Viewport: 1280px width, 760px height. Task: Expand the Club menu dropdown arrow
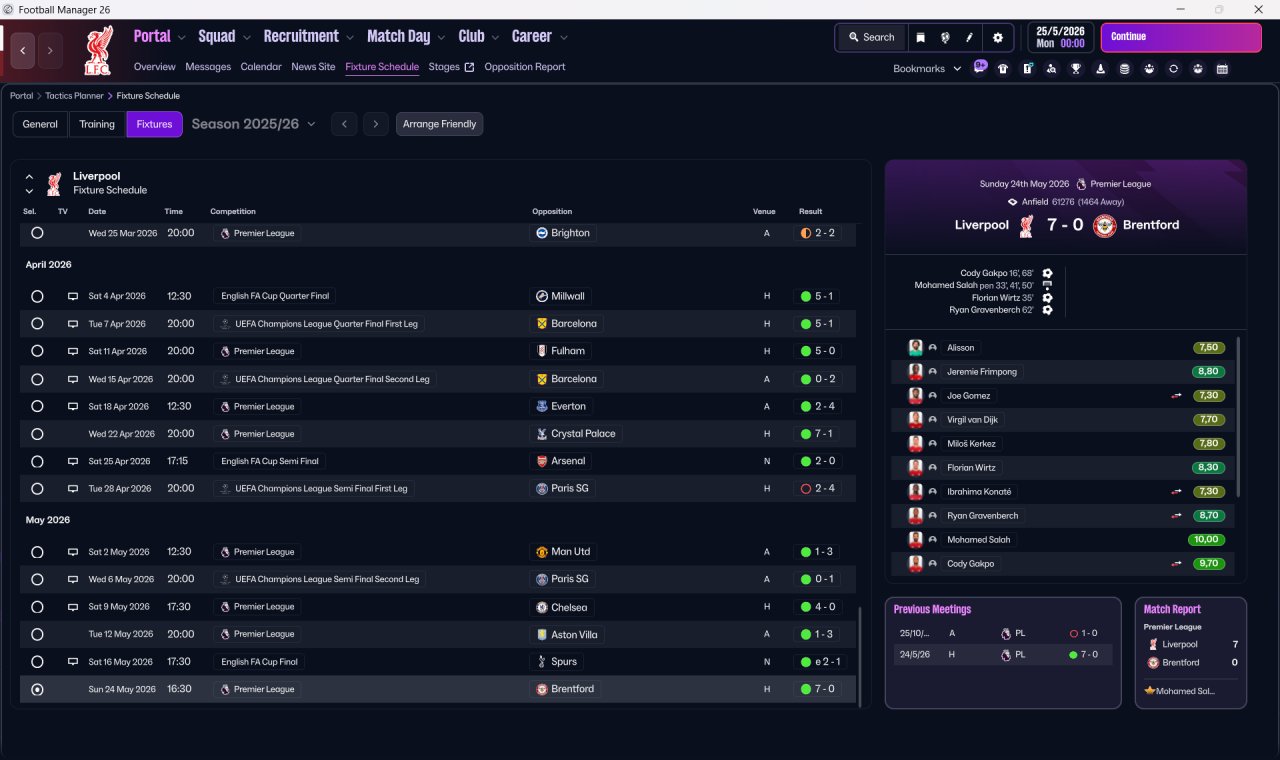coord(495,38)
